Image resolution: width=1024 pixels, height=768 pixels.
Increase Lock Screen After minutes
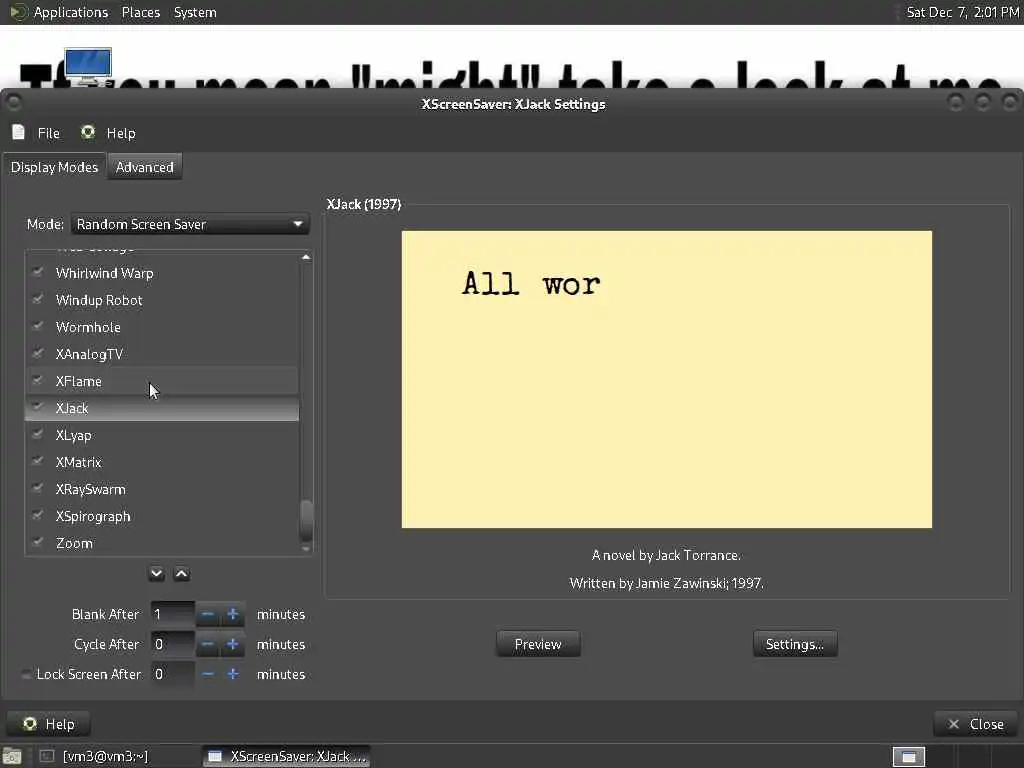232,674
